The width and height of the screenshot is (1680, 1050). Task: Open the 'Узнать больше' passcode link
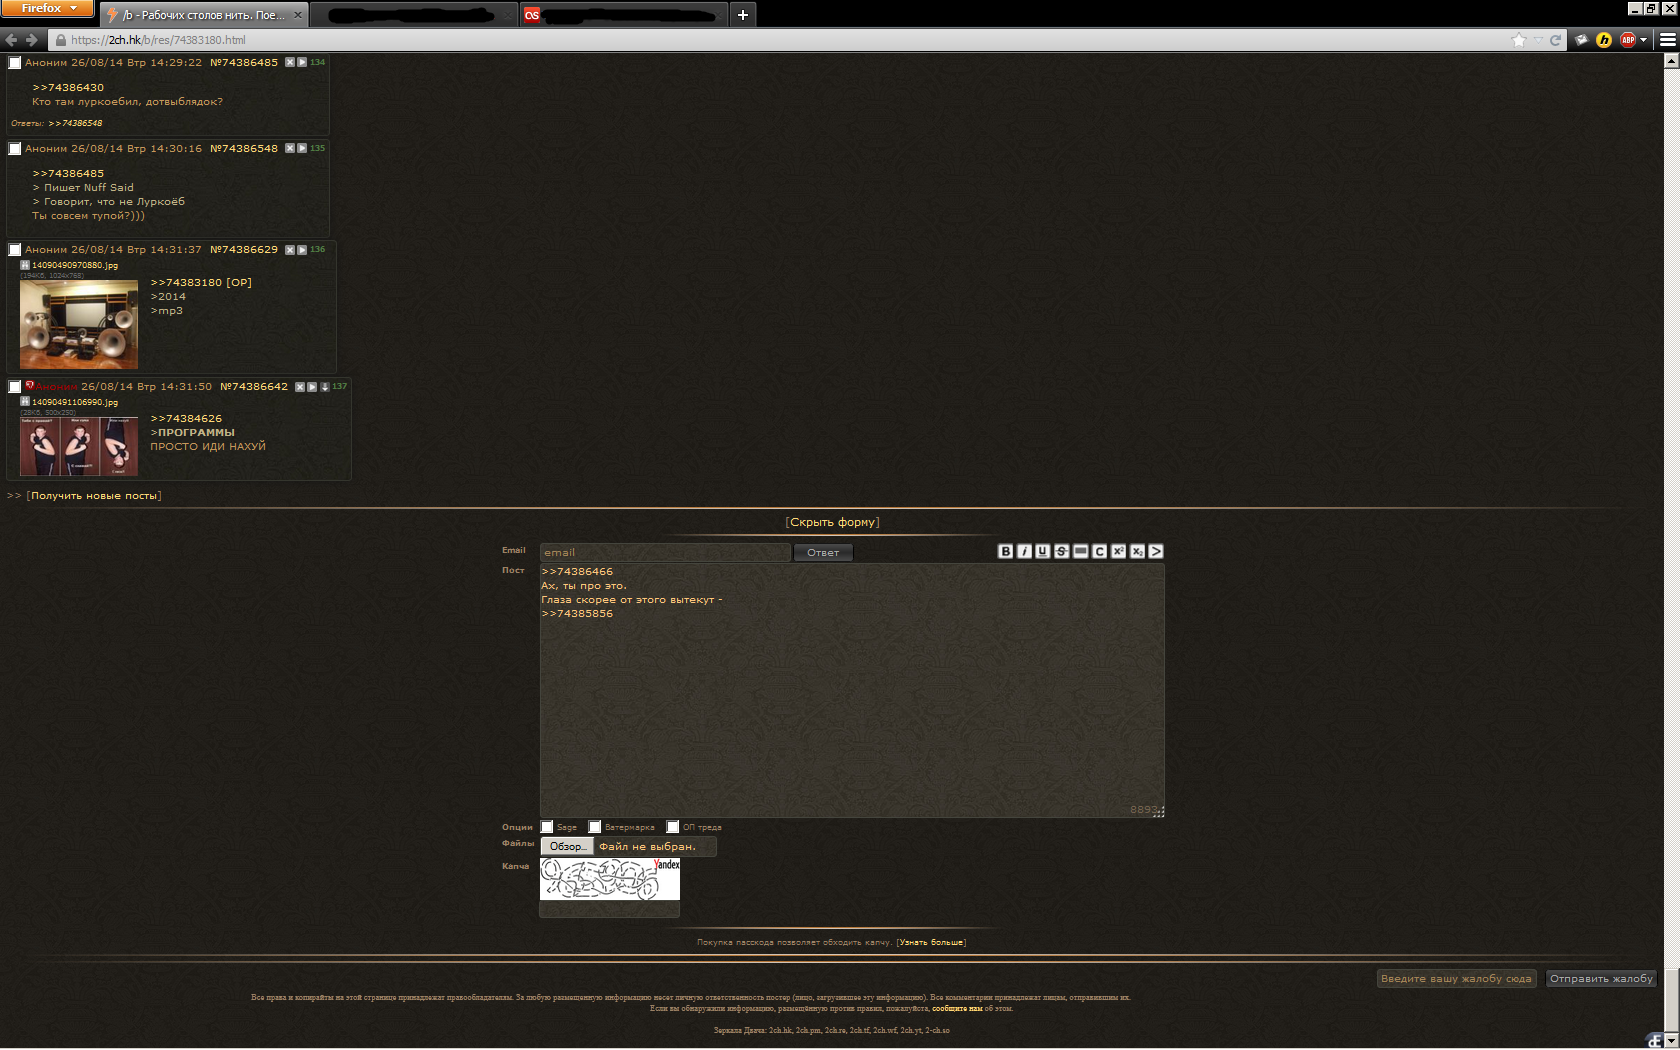(932, 942)
